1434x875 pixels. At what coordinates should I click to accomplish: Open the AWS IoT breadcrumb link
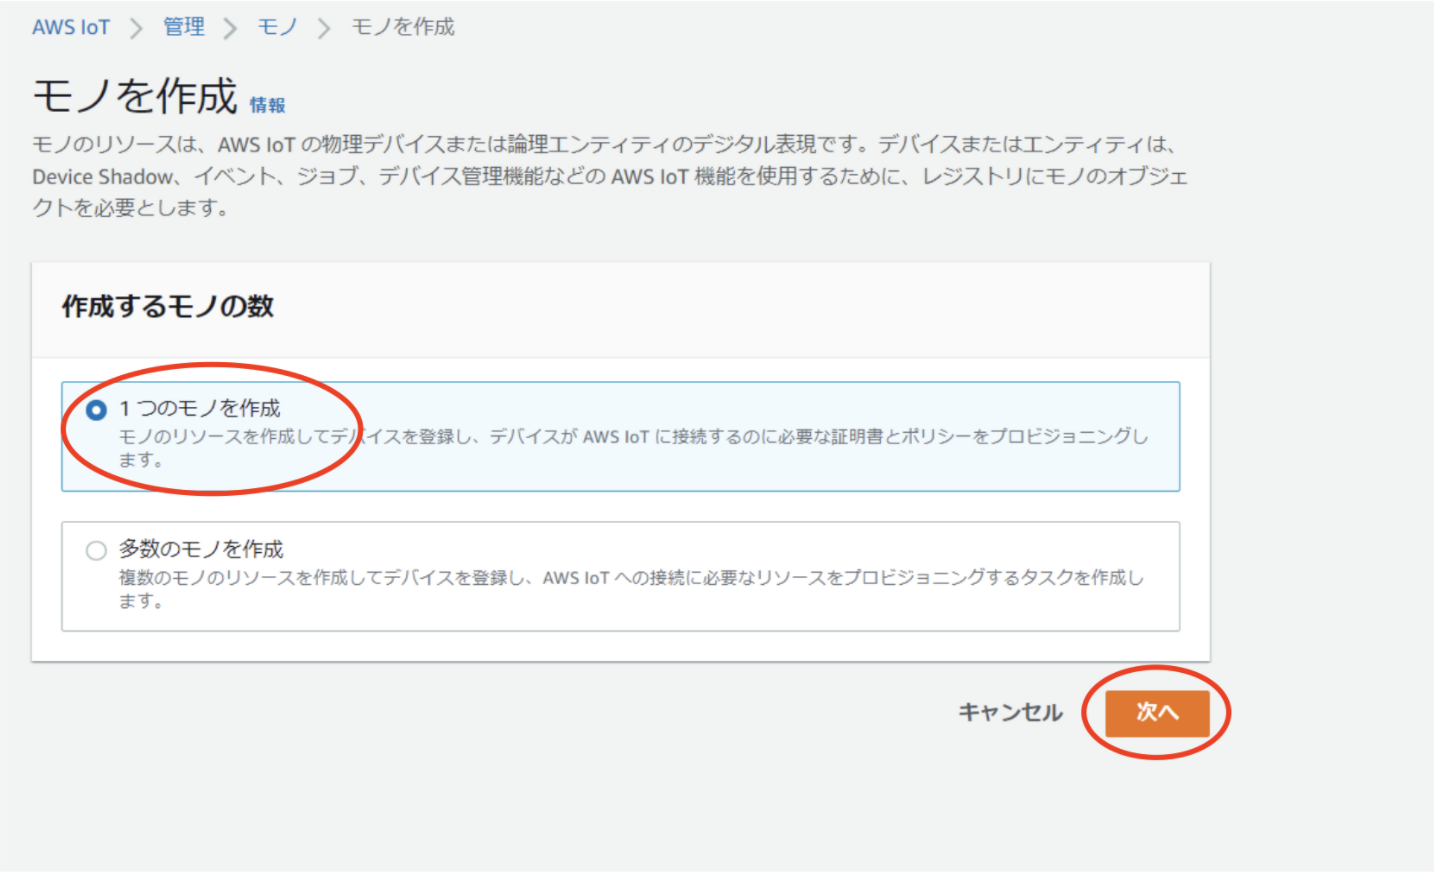tap(71, 27)
